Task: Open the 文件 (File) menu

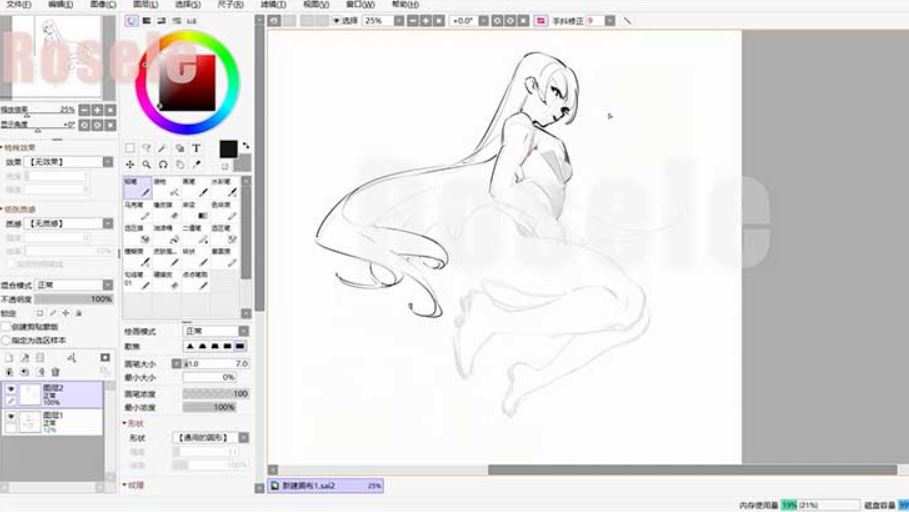Action: click(19, 4)
